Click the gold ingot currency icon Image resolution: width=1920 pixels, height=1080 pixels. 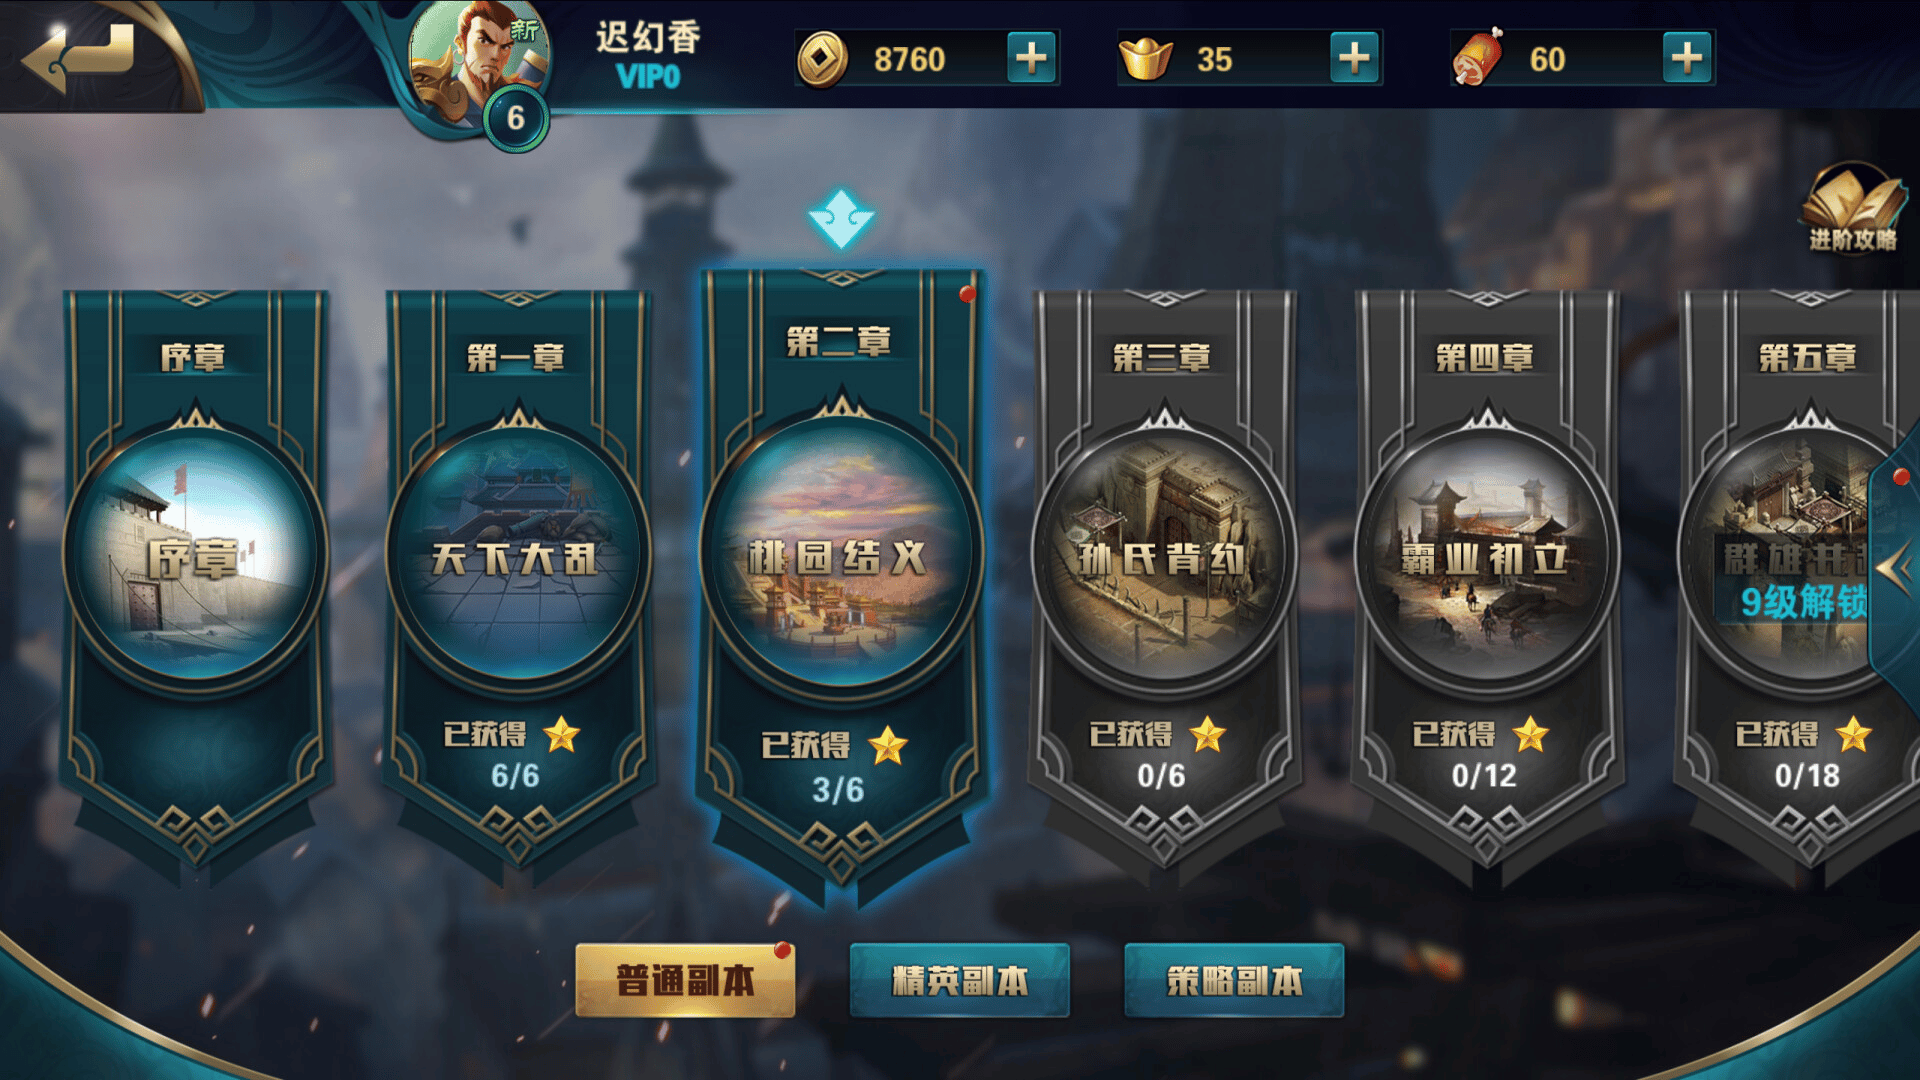point(1146,58)
